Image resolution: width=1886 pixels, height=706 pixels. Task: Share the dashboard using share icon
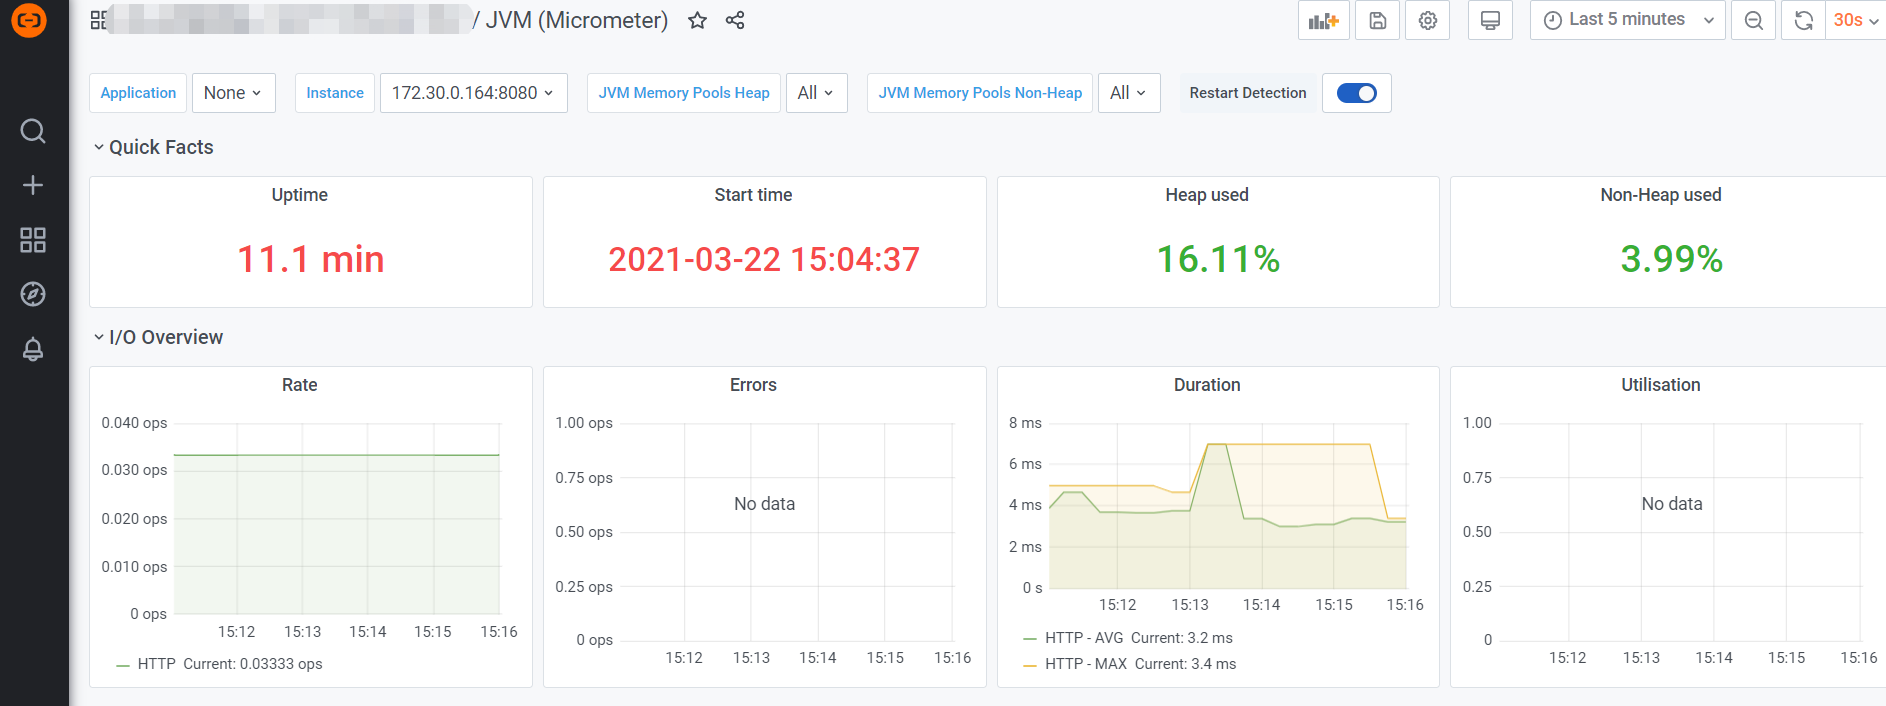pyautogui.click(x=735, y=21)
